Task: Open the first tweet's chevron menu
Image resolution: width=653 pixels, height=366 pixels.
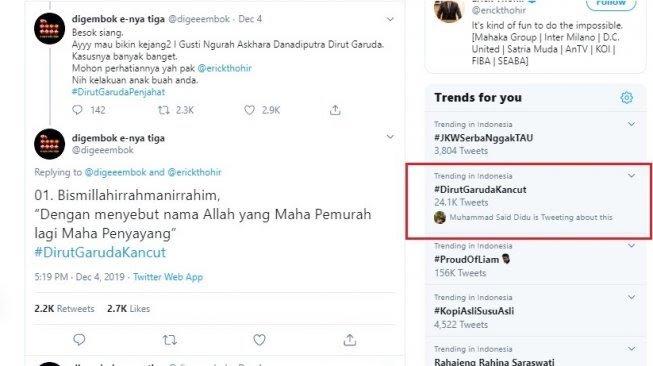Action: [x=390, y=19]
